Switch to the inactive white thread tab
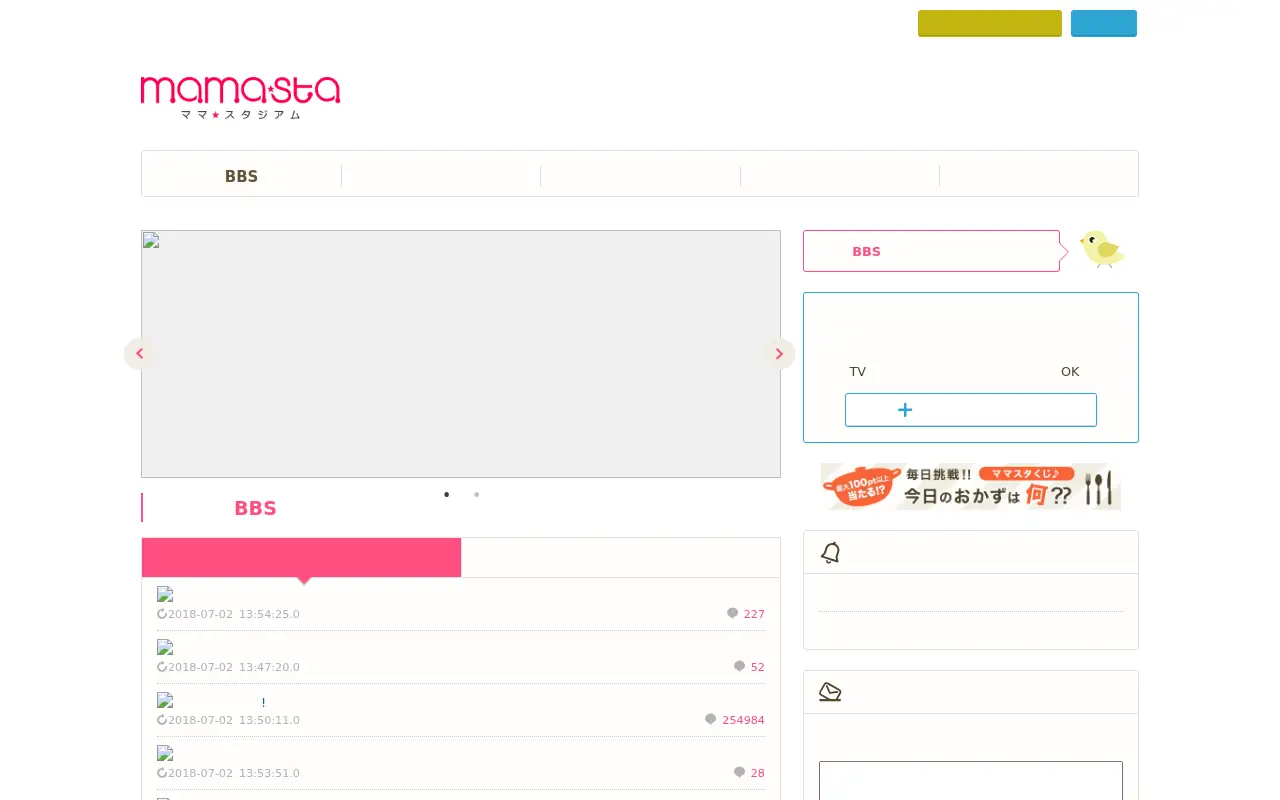The width and height of the screenshot is (1280, 800). pos(620,558)
